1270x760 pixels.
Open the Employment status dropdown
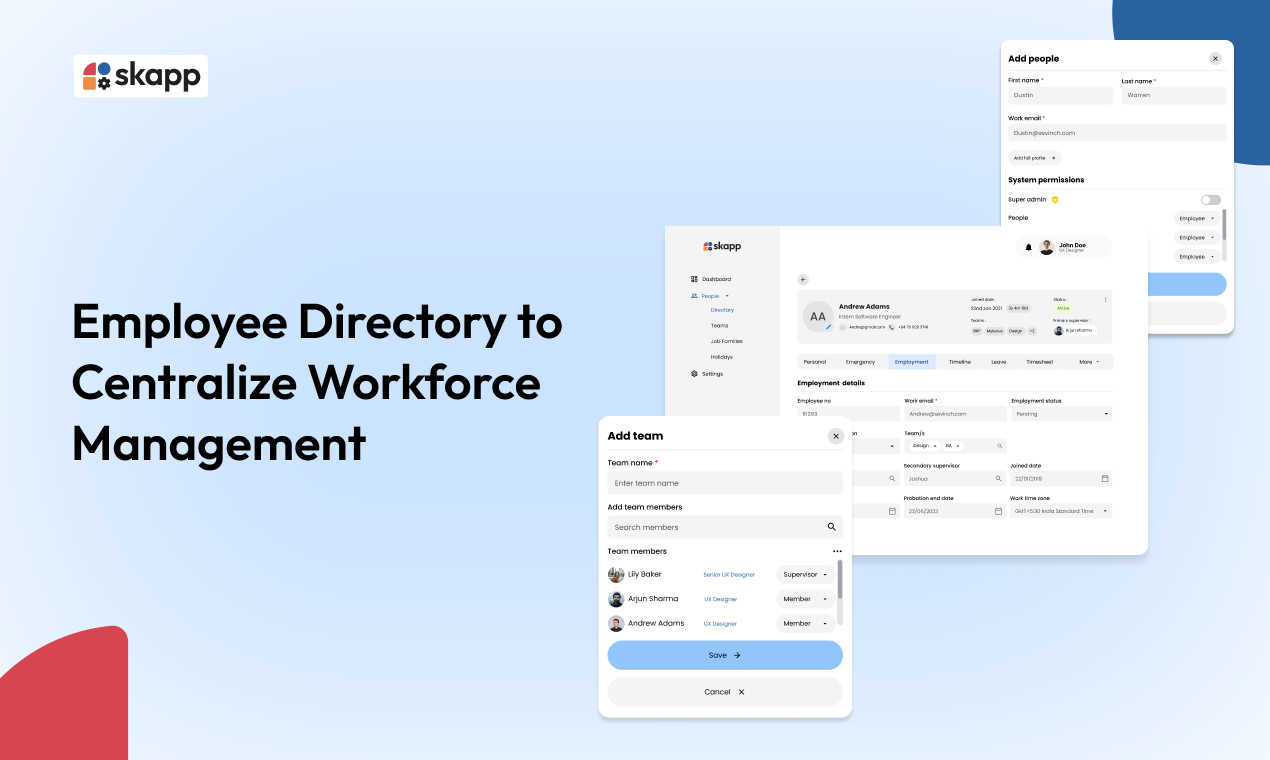(1061, 414)
